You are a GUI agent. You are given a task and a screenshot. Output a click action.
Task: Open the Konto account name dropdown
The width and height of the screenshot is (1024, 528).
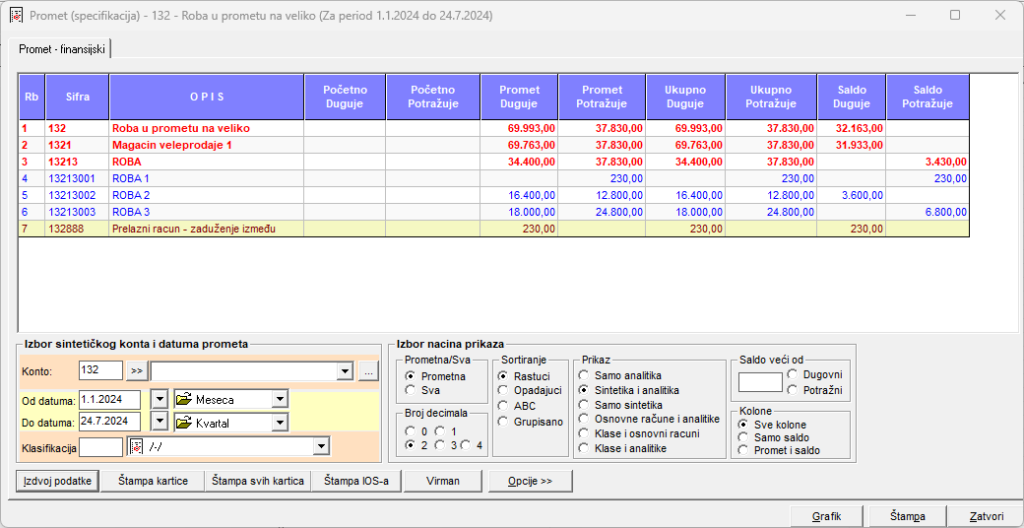(x=346, y=371)
